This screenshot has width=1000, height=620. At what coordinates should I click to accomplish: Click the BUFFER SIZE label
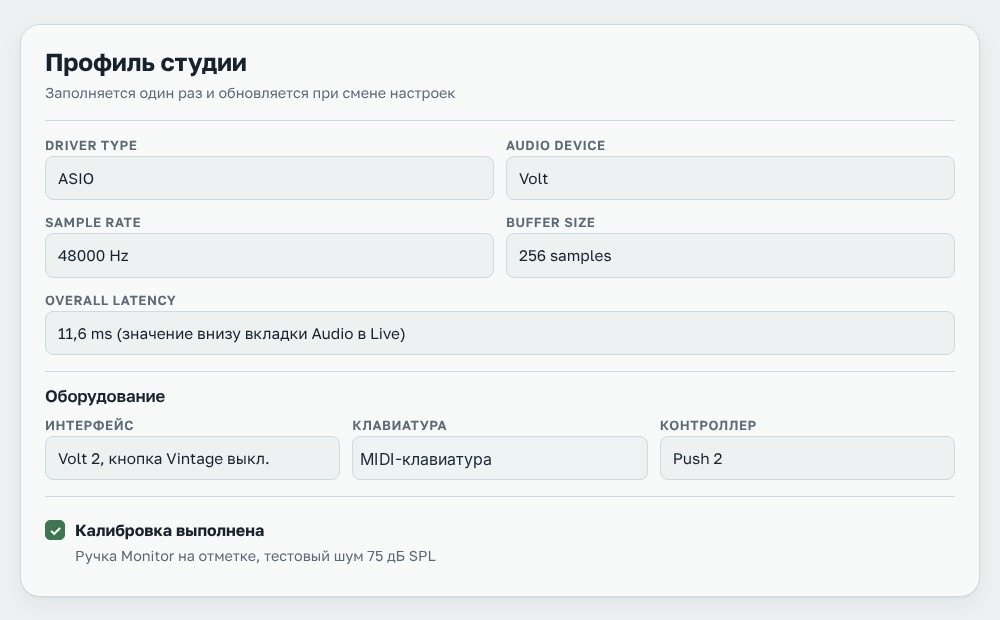(x=550, y=223)
